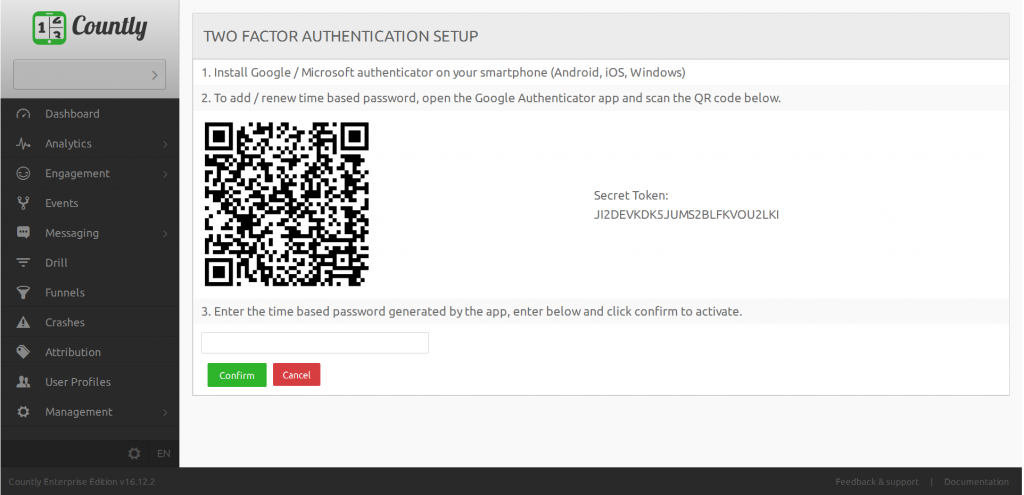1024x495 pixels.
Task: Expand the Management submenu chevron
Action: coord(165,413)
